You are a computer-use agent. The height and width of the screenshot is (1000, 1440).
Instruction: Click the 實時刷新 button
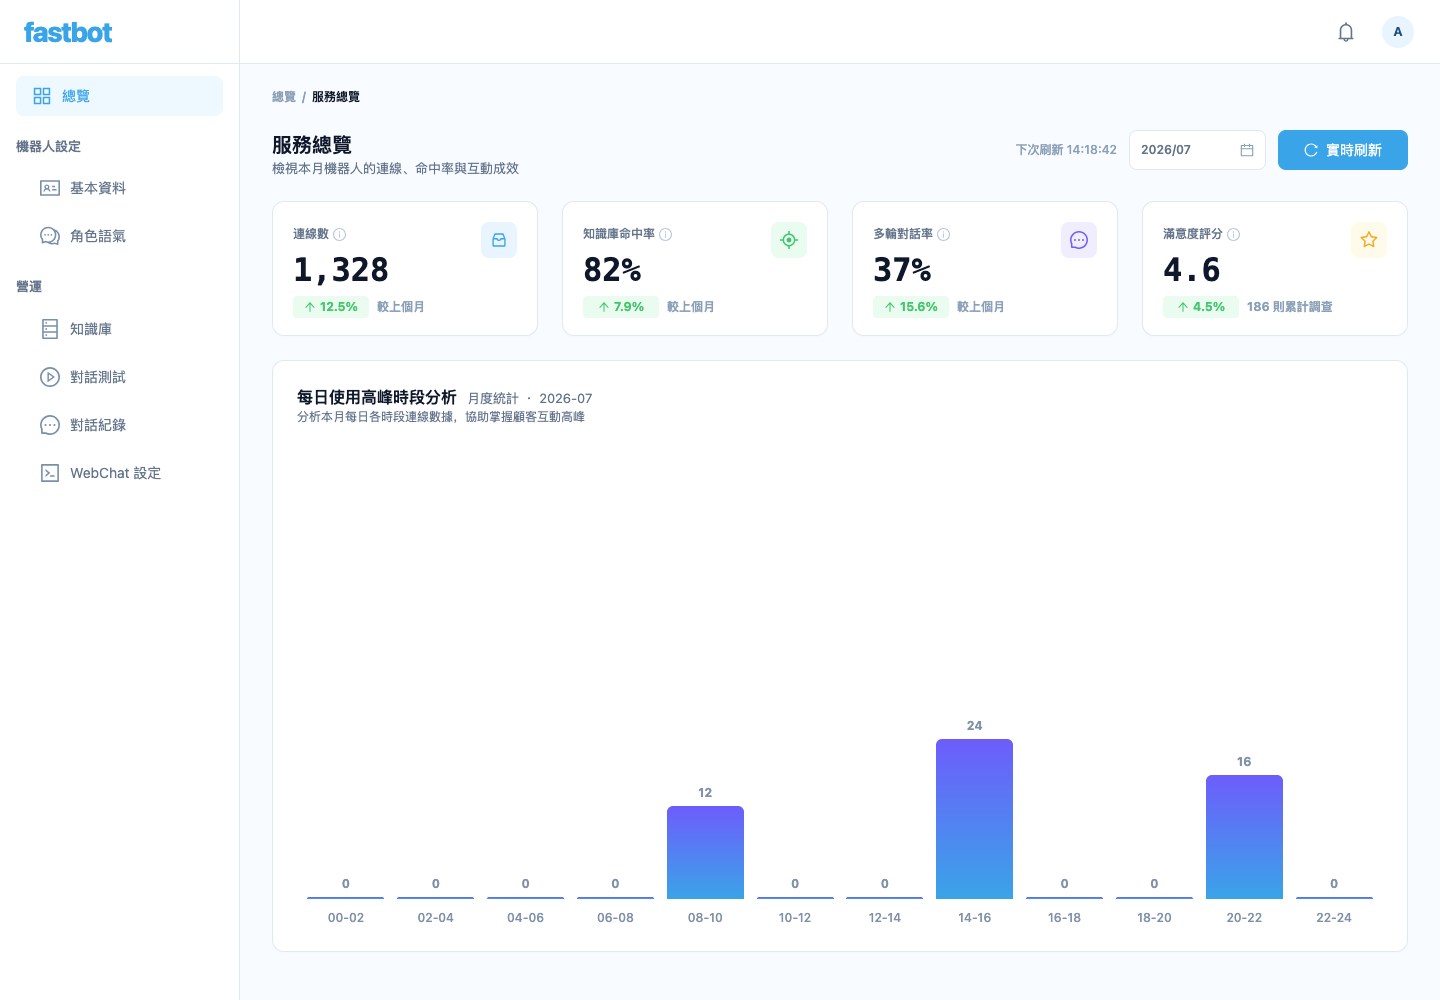coord(1343,150)
